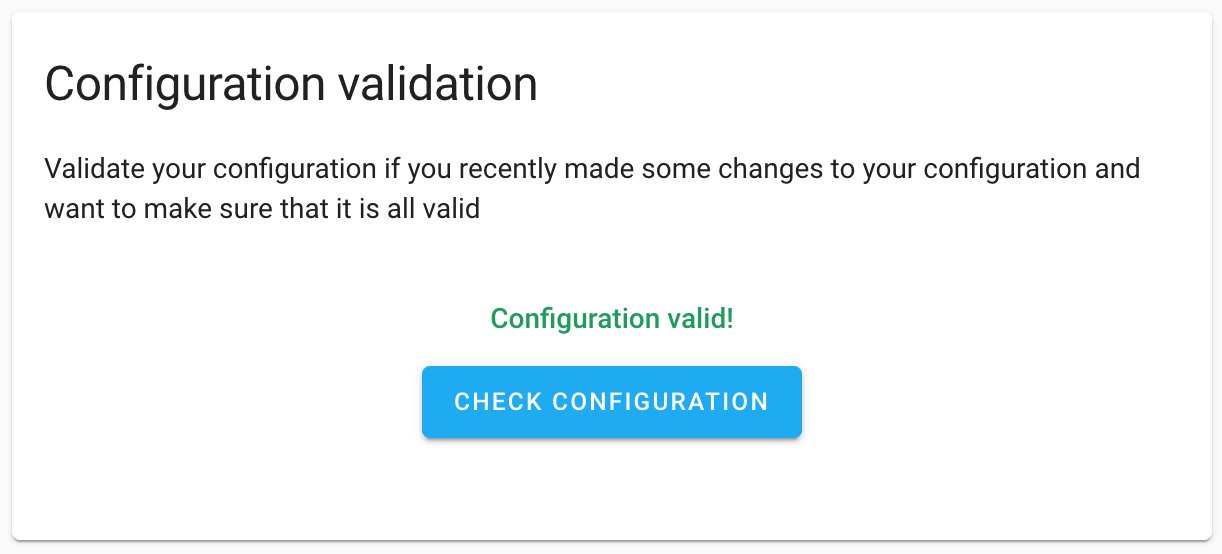
Task: Click the 'Configuration validation' heading
Action: pos(291,84)
